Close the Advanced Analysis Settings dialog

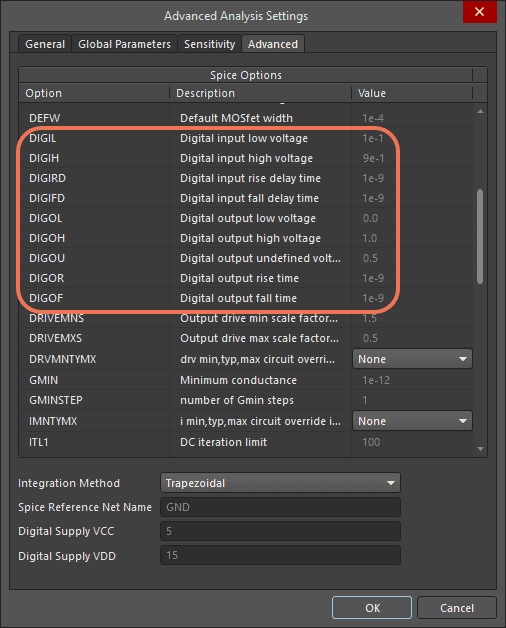point(480,12)
